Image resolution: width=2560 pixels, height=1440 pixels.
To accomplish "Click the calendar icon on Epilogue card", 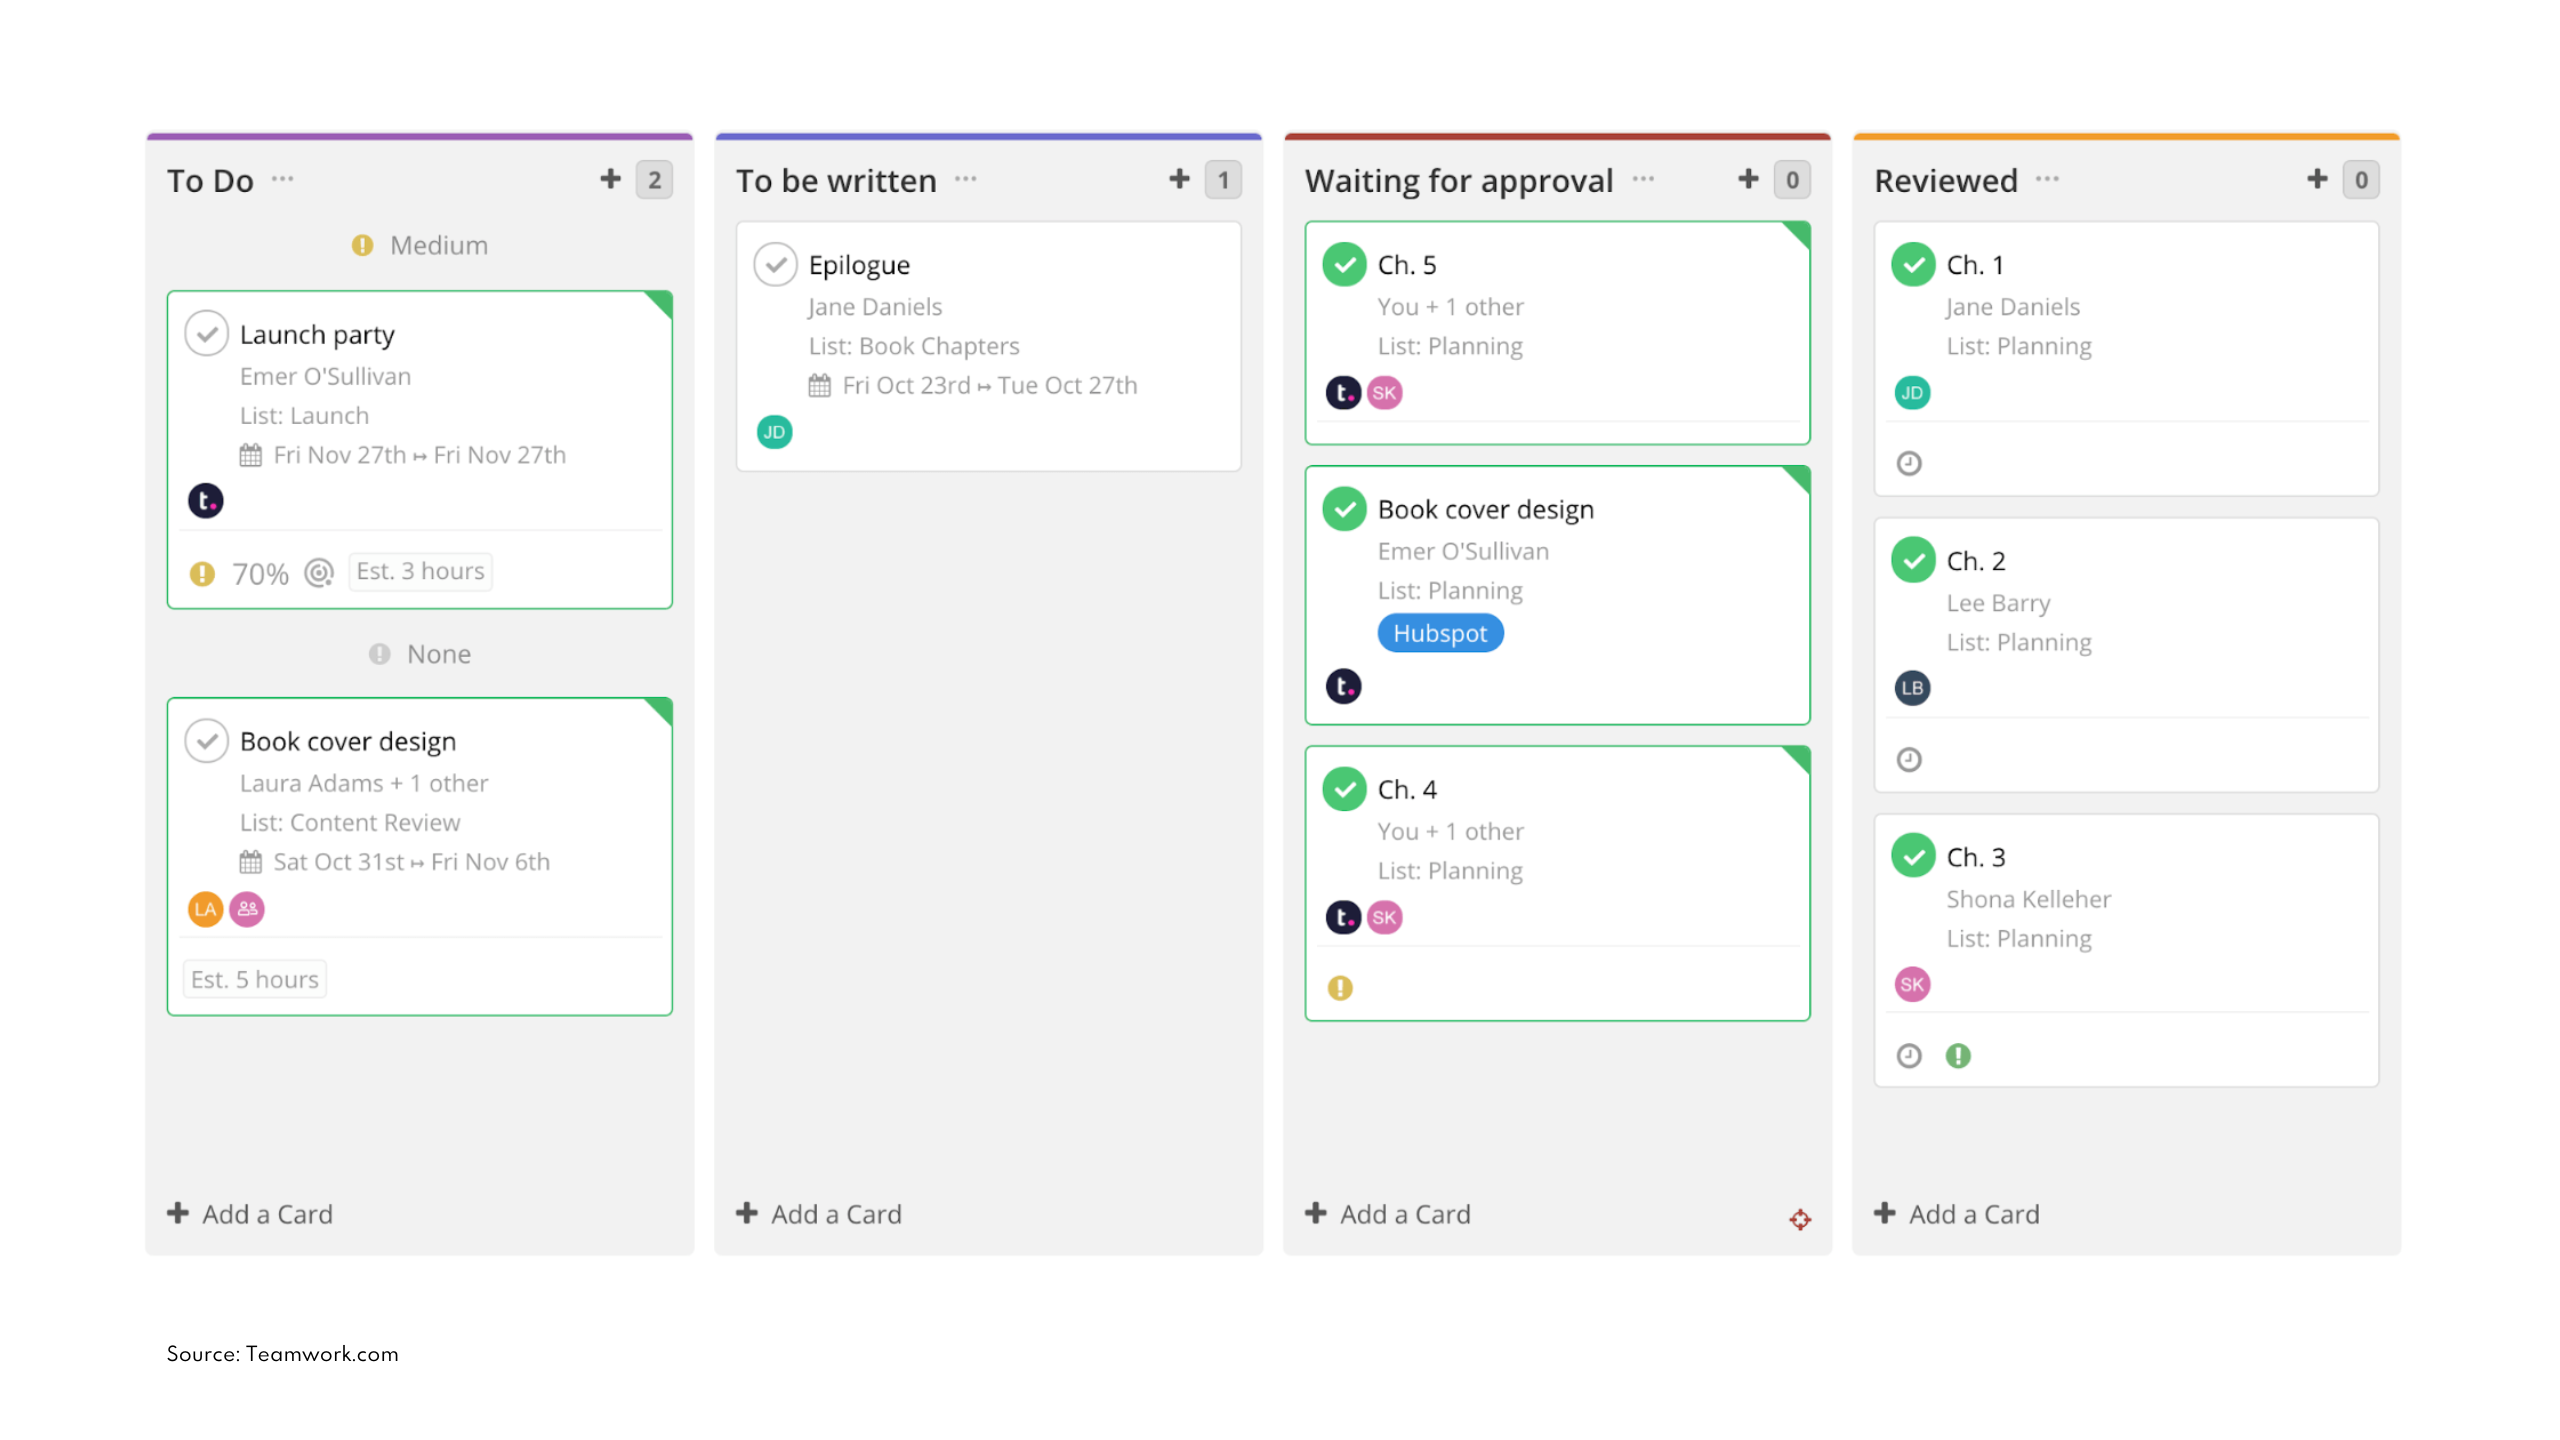I will tap(819, 385).
